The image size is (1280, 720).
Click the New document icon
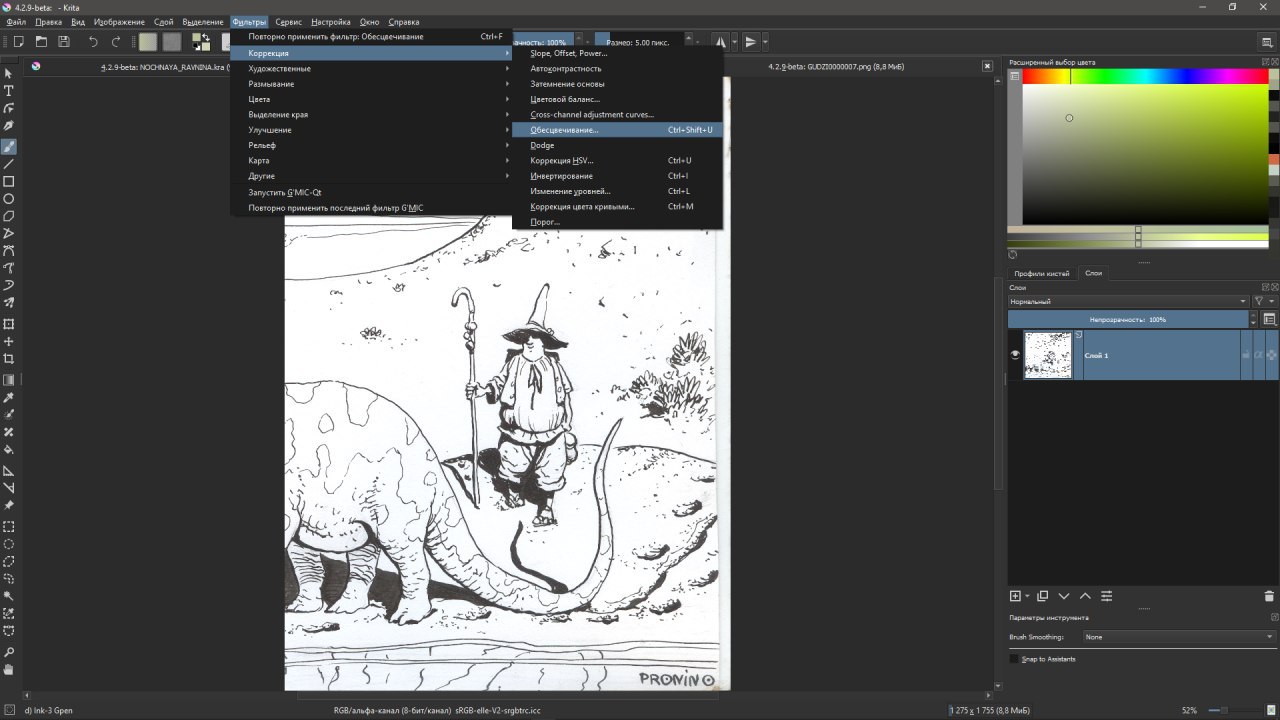(x=18, y=41)
